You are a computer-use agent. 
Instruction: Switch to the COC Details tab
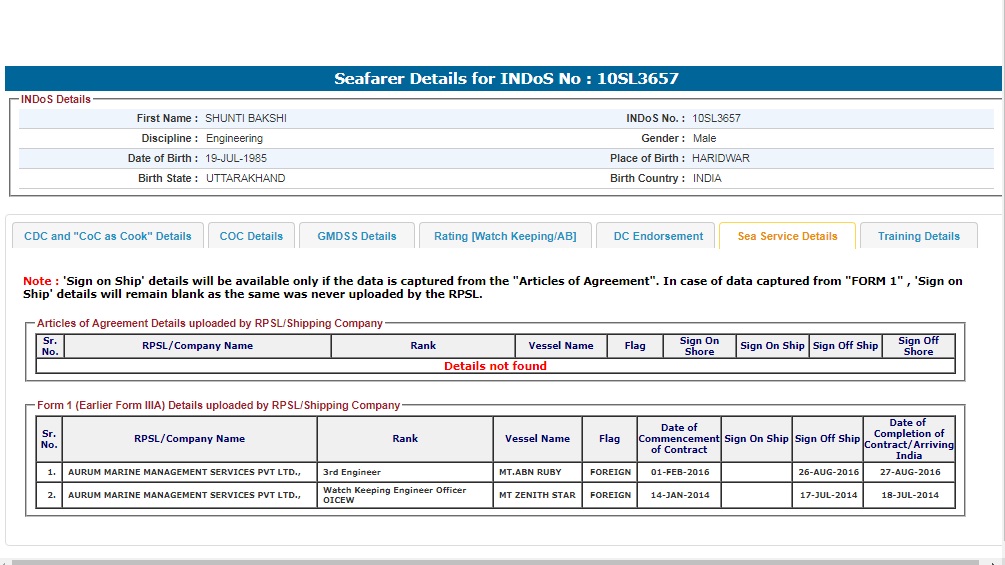251,236
